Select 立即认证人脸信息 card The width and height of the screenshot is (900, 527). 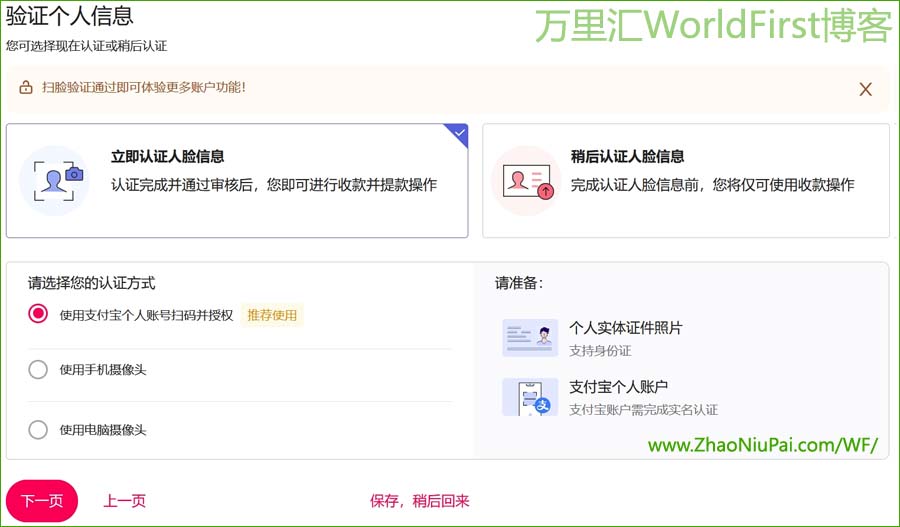(x=237, y=180)
